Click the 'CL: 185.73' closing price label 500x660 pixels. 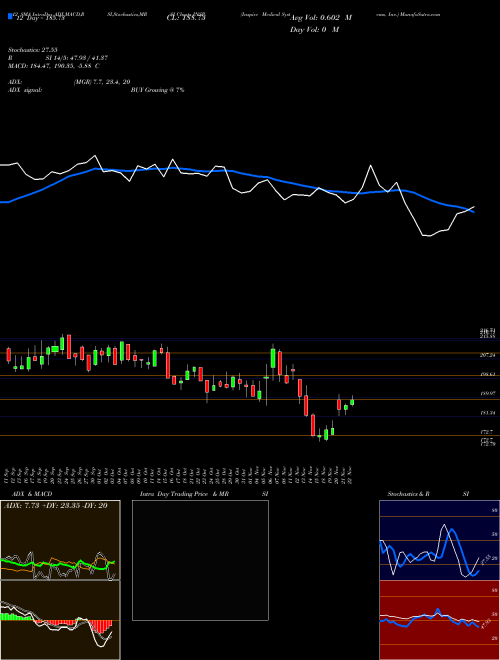coord(188,18)
